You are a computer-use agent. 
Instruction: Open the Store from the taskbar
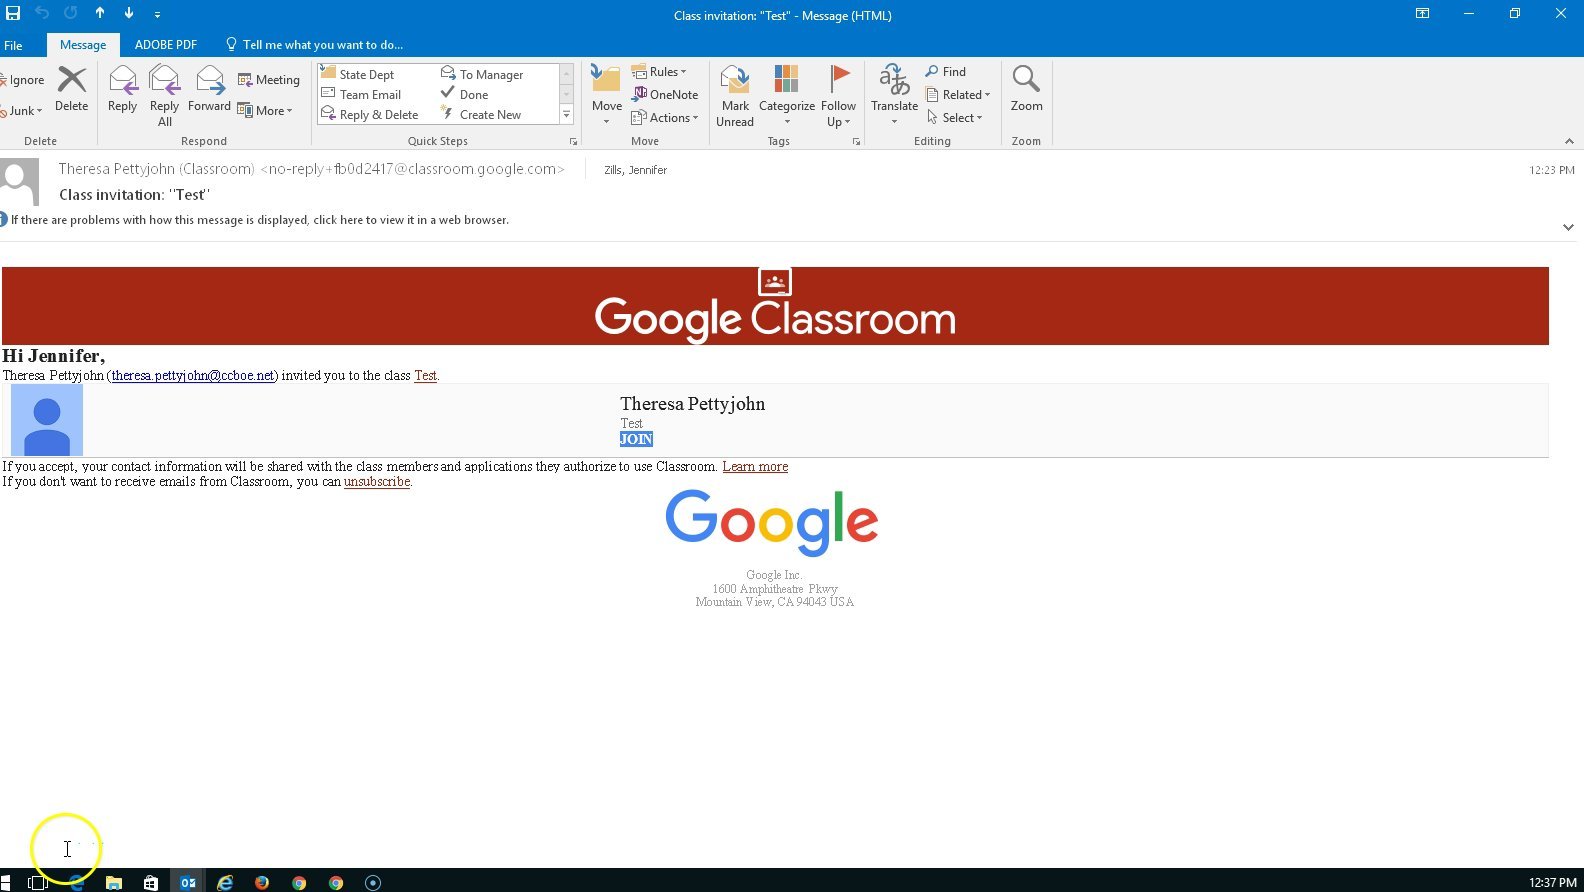point(150,882)
